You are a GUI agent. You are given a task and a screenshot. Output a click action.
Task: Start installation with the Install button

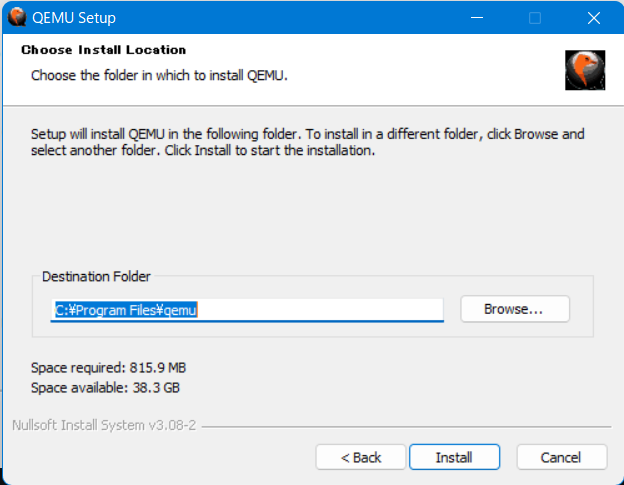453,457
